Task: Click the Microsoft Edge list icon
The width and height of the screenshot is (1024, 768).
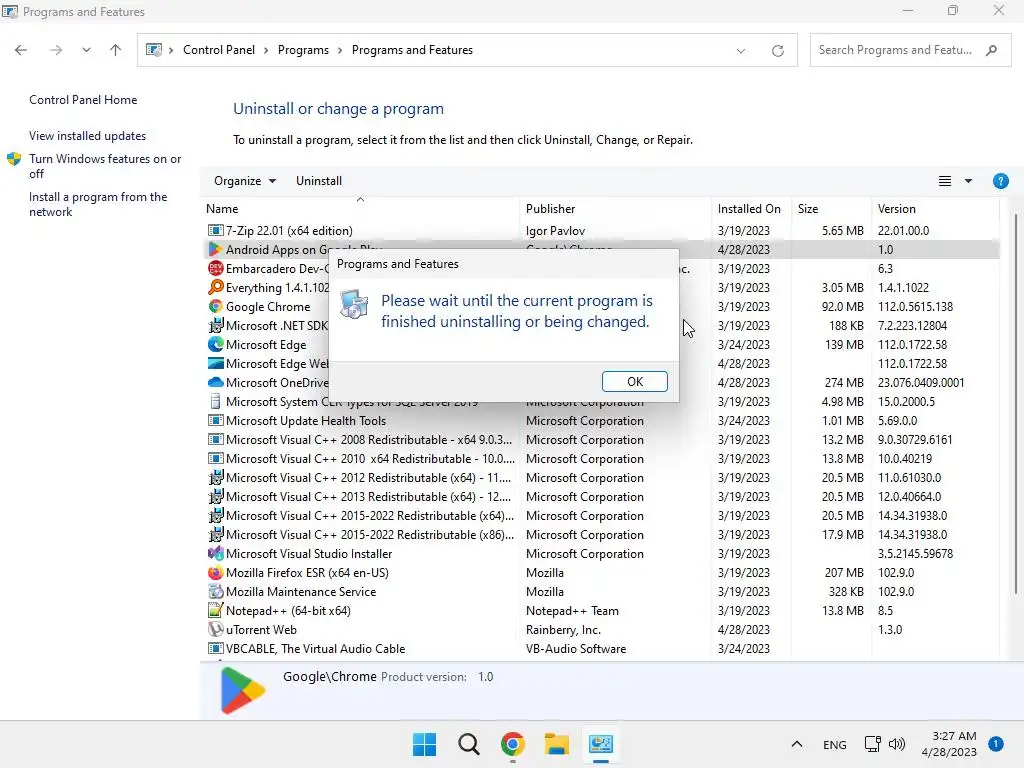Action: [215, 344]
